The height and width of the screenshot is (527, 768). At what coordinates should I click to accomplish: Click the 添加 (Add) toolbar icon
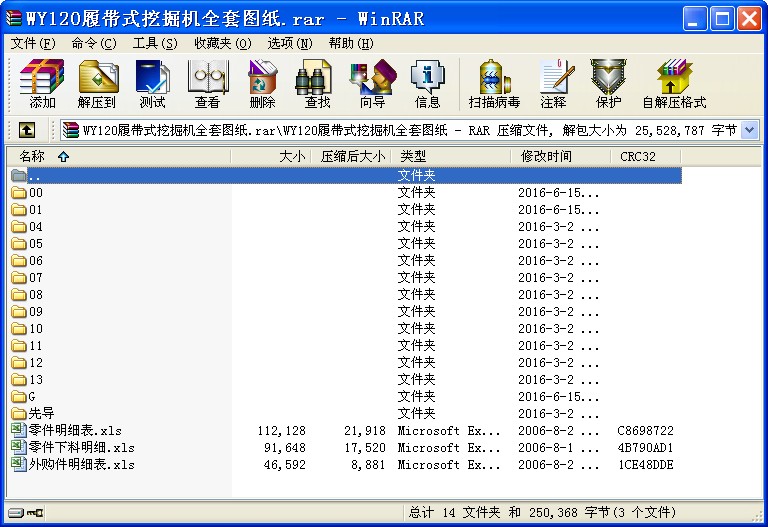point(42,84)
